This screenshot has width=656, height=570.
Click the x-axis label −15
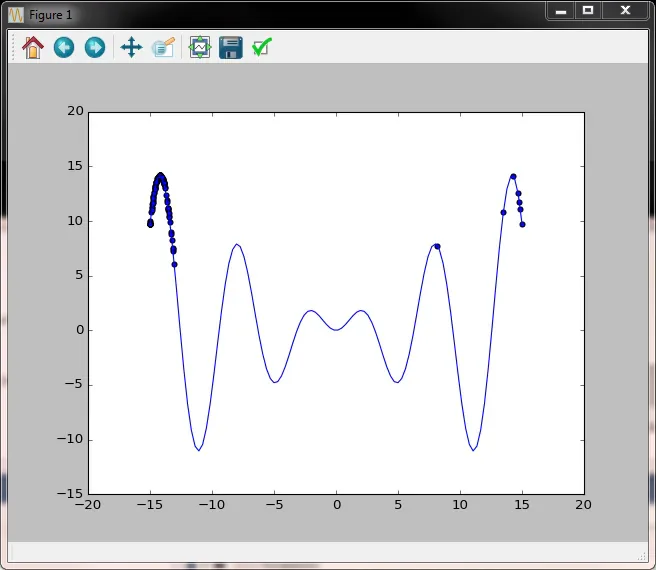point(150,505)
